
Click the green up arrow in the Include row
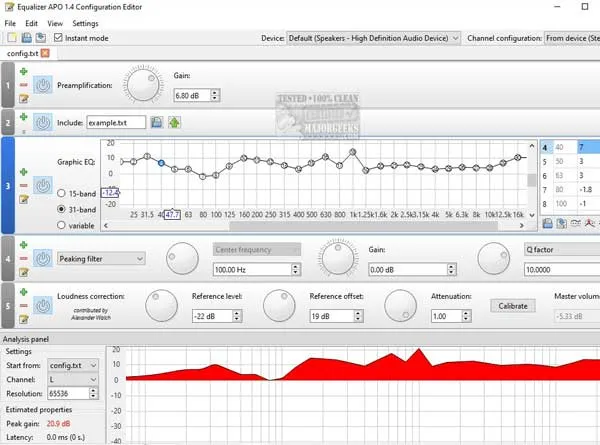[174, 122]
